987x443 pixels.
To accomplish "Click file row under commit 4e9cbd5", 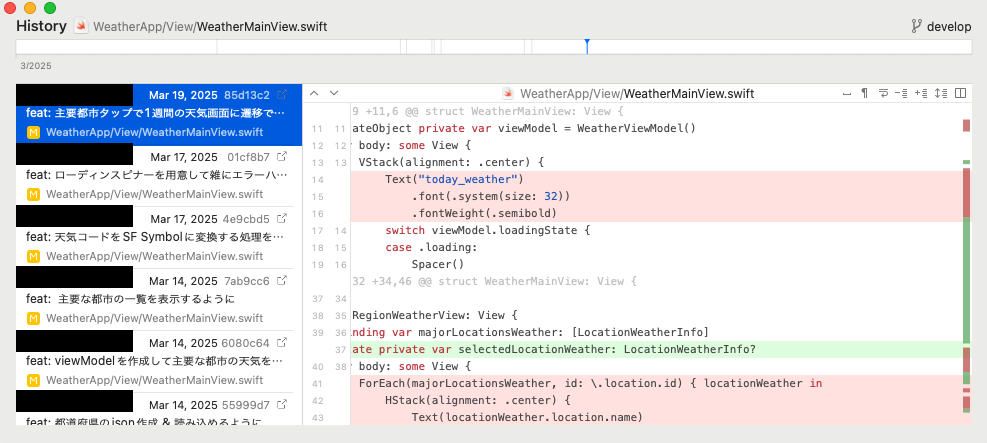I will click(x=157, y=257).
